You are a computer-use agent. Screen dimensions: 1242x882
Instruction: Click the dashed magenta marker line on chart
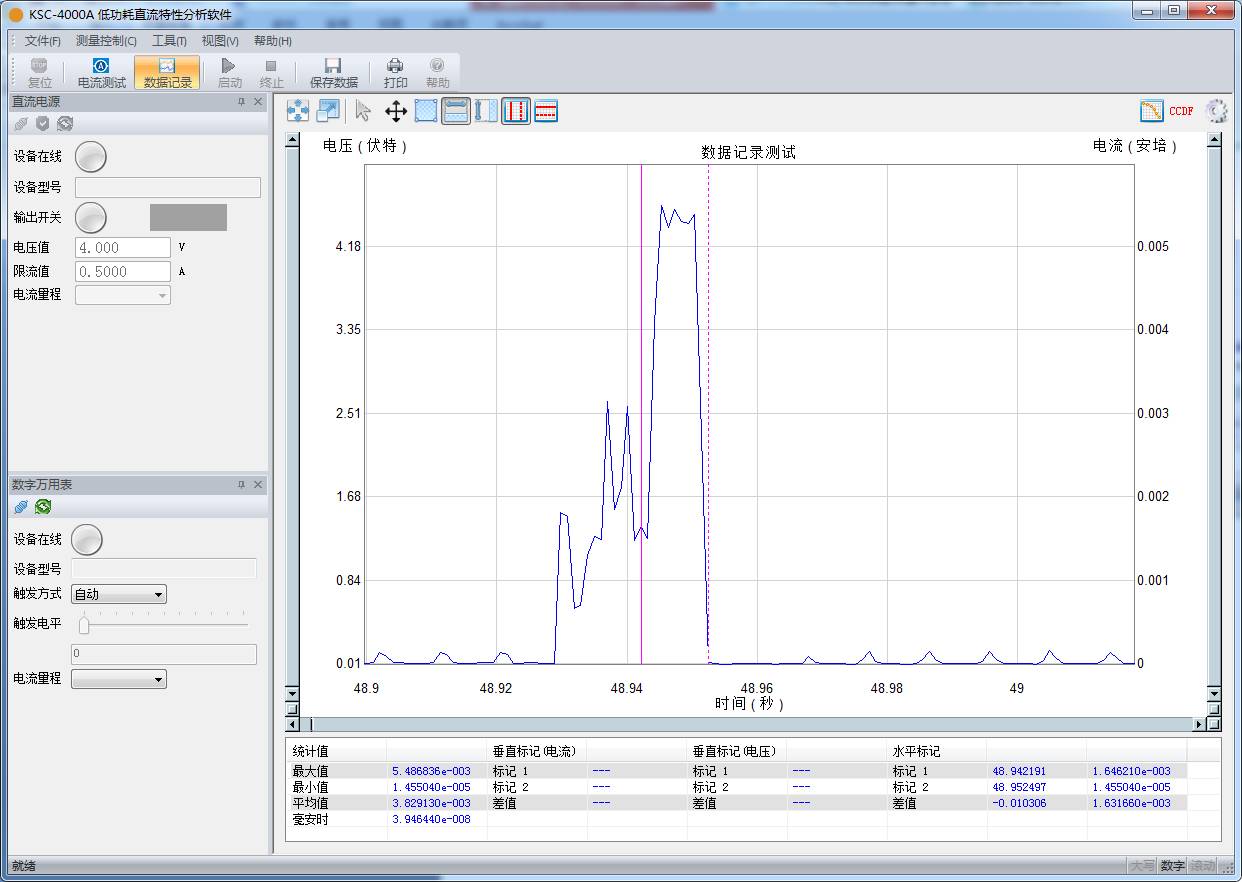[708, 414]
